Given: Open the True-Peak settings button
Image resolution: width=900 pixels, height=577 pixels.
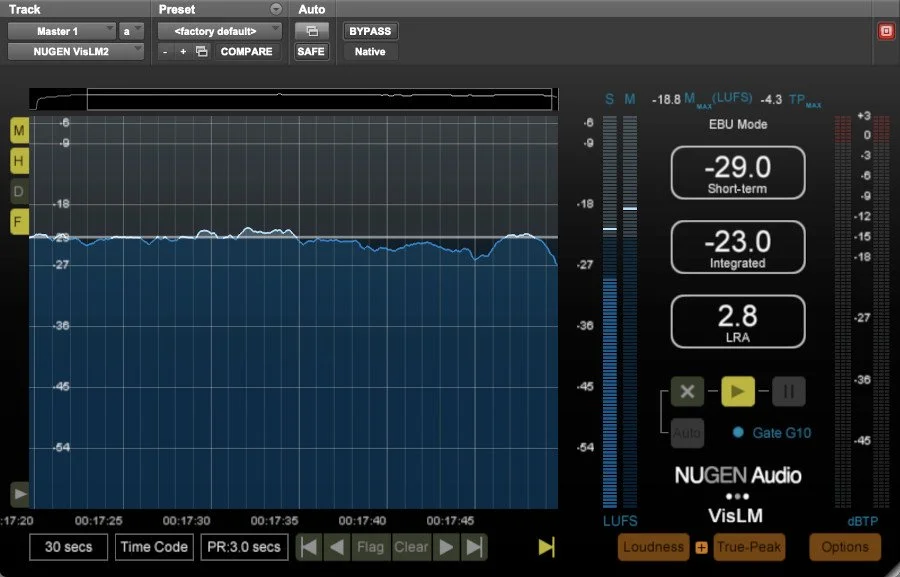Looking at the screenshot, I should click(748, 547).
